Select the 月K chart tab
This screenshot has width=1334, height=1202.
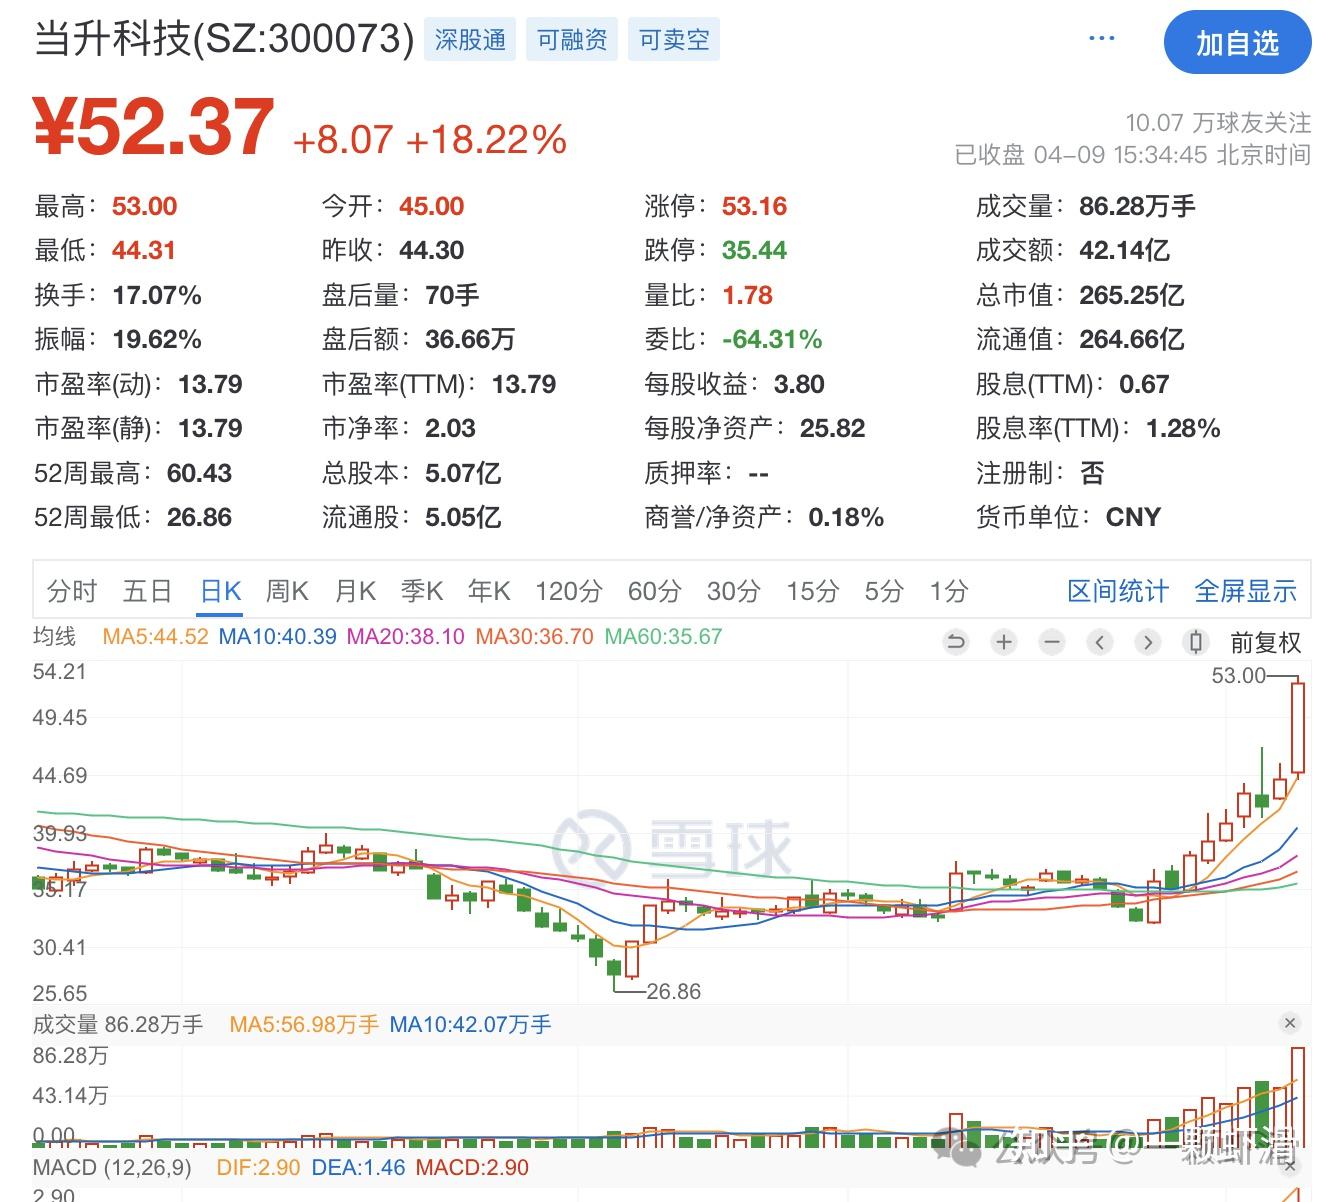click(355, 591)
